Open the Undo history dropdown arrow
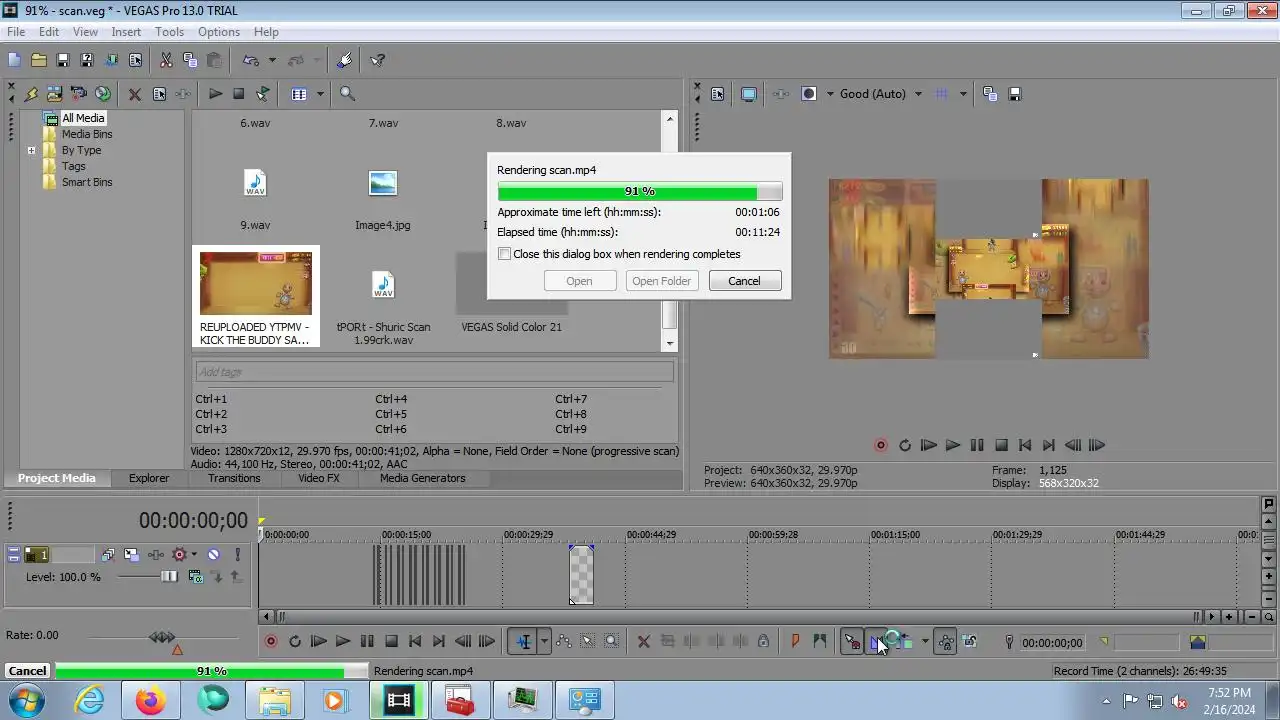This screenshot has width=1280, height=720. pos(272,60)
